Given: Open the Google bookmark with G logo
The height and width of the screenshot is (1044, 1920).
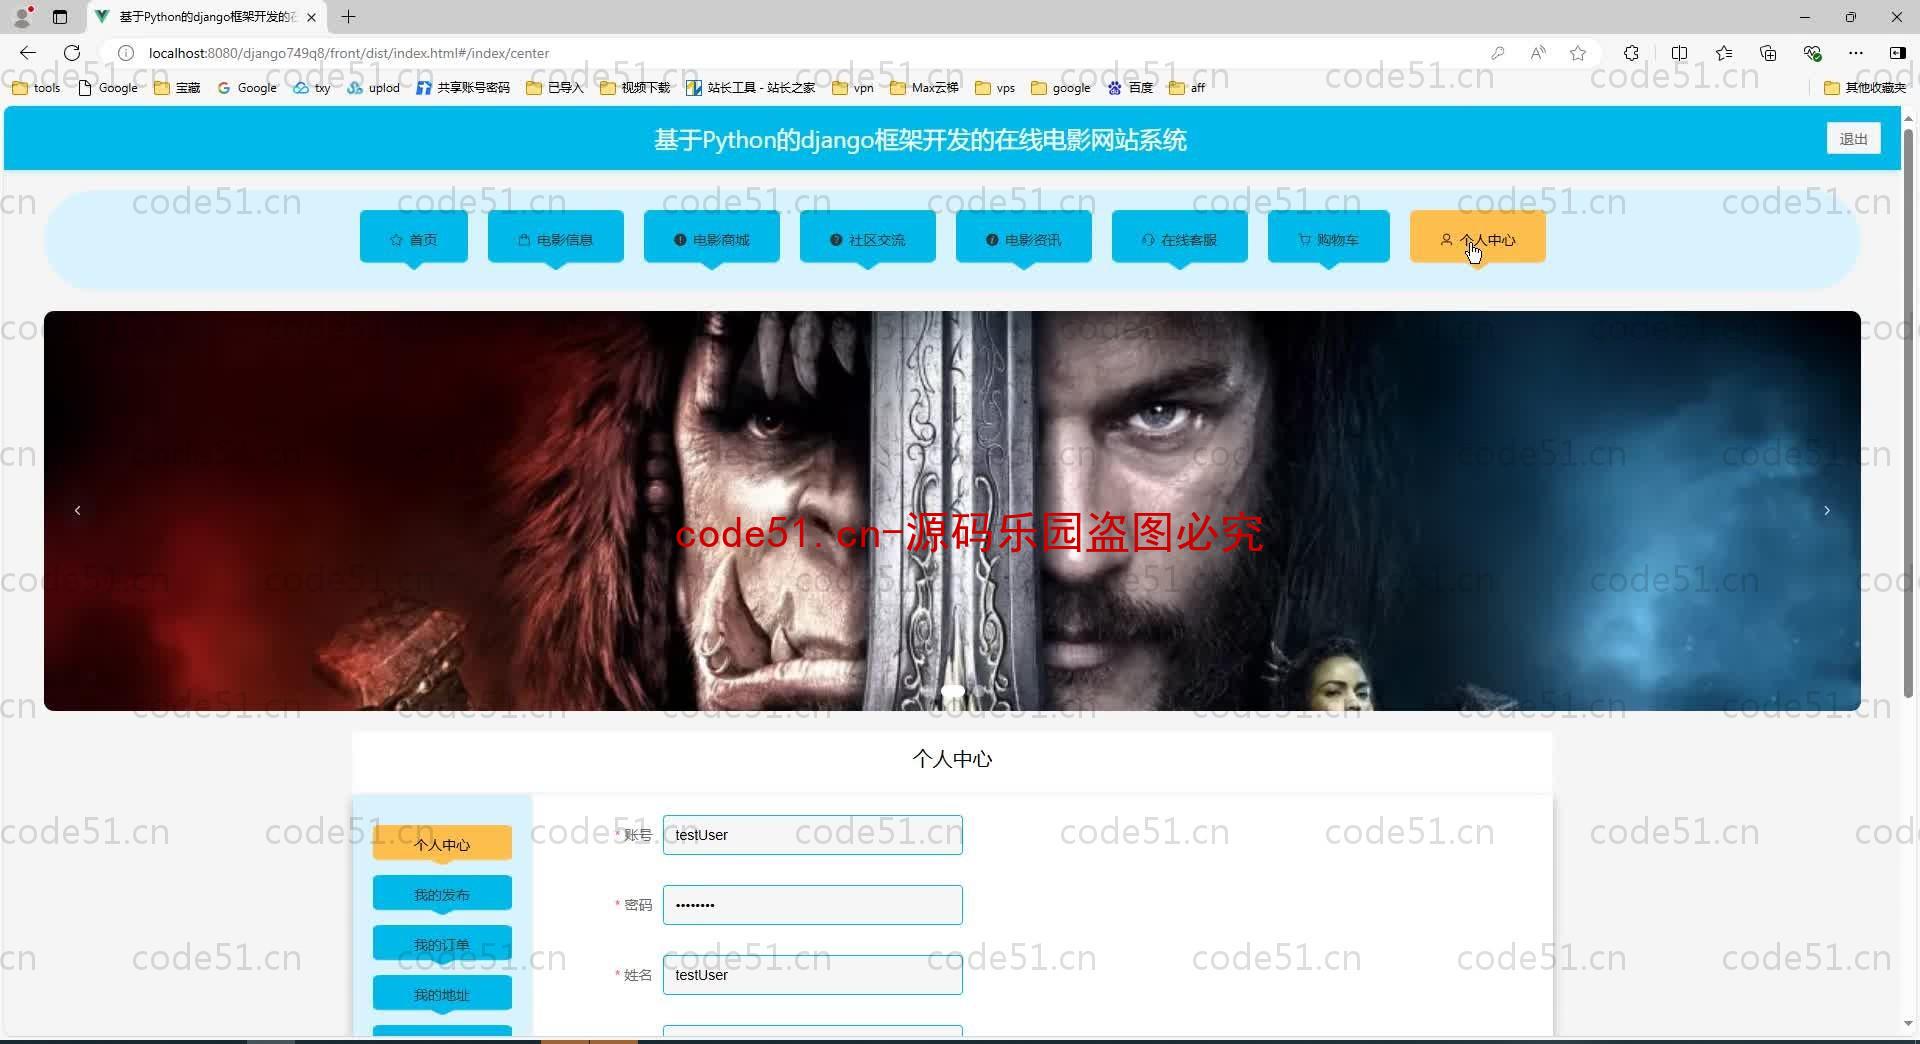Looking at the screenshot, I should (x=247, y=88).
